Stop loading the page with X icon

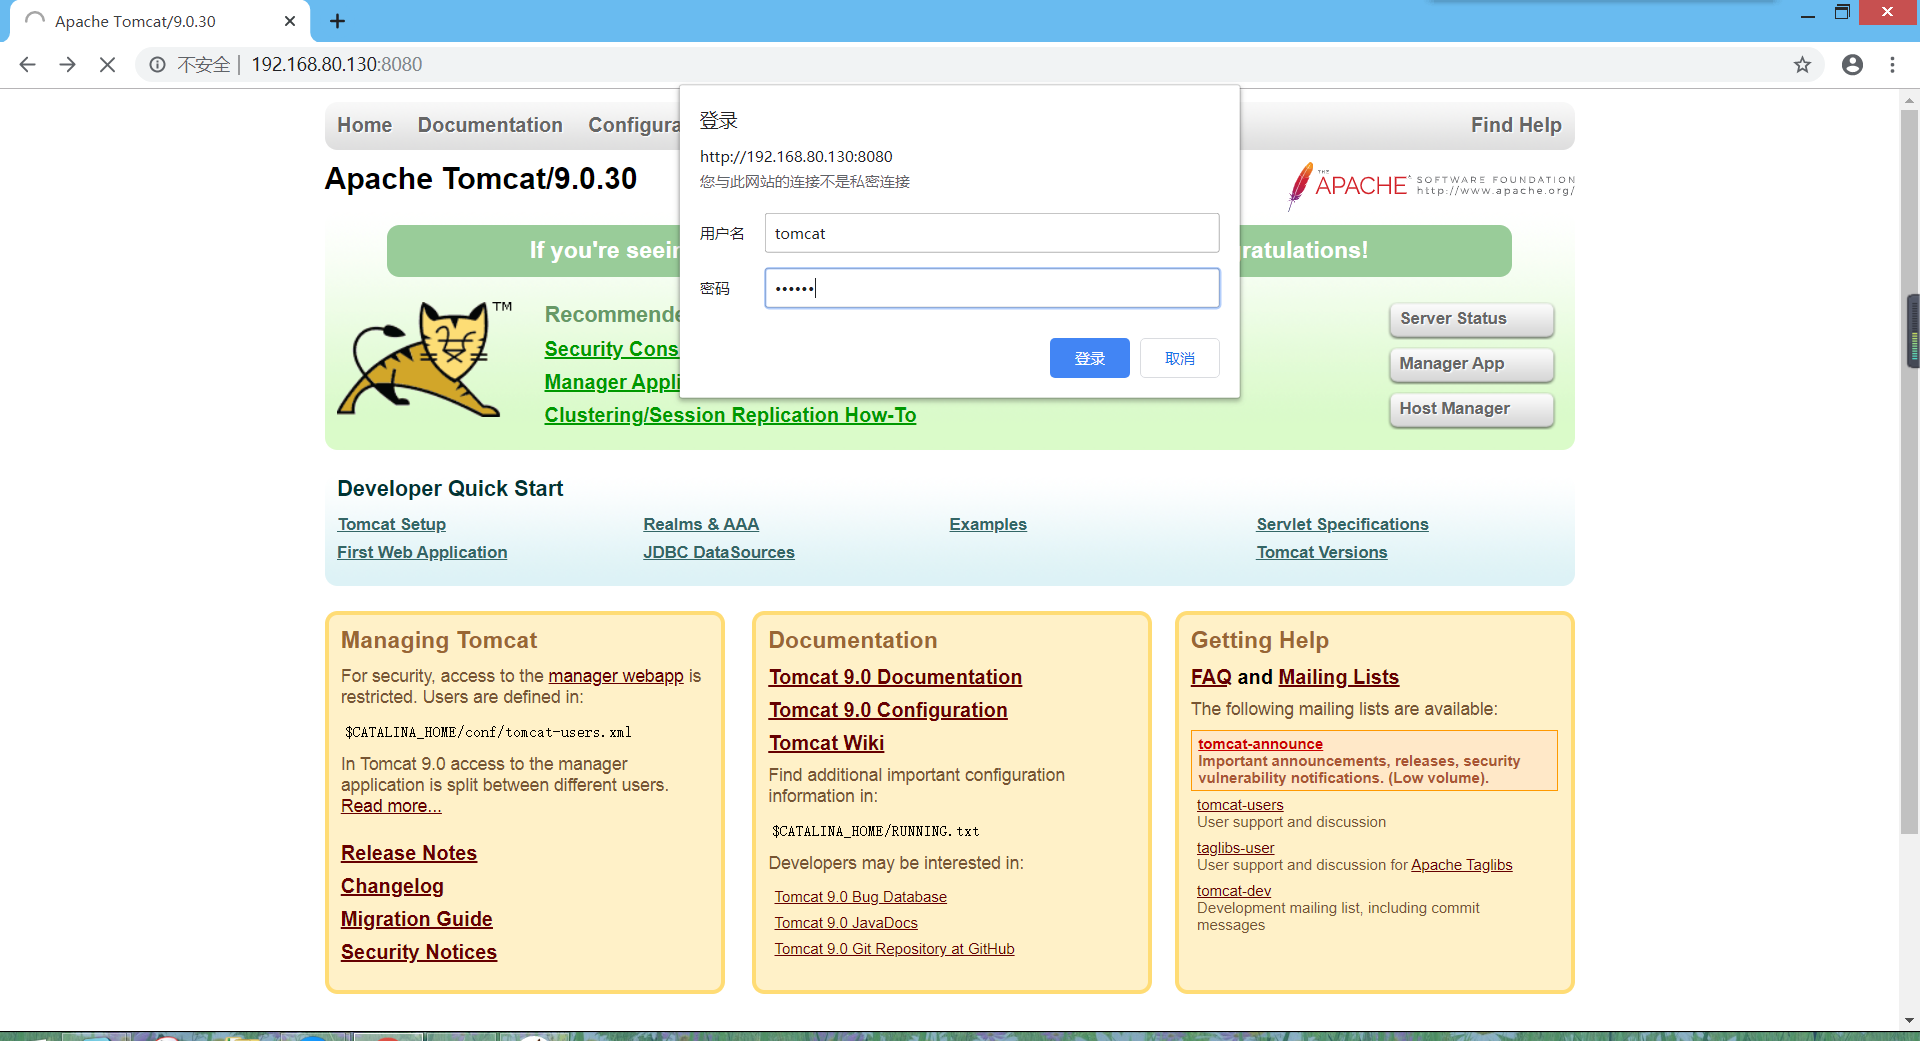(107, 65)
